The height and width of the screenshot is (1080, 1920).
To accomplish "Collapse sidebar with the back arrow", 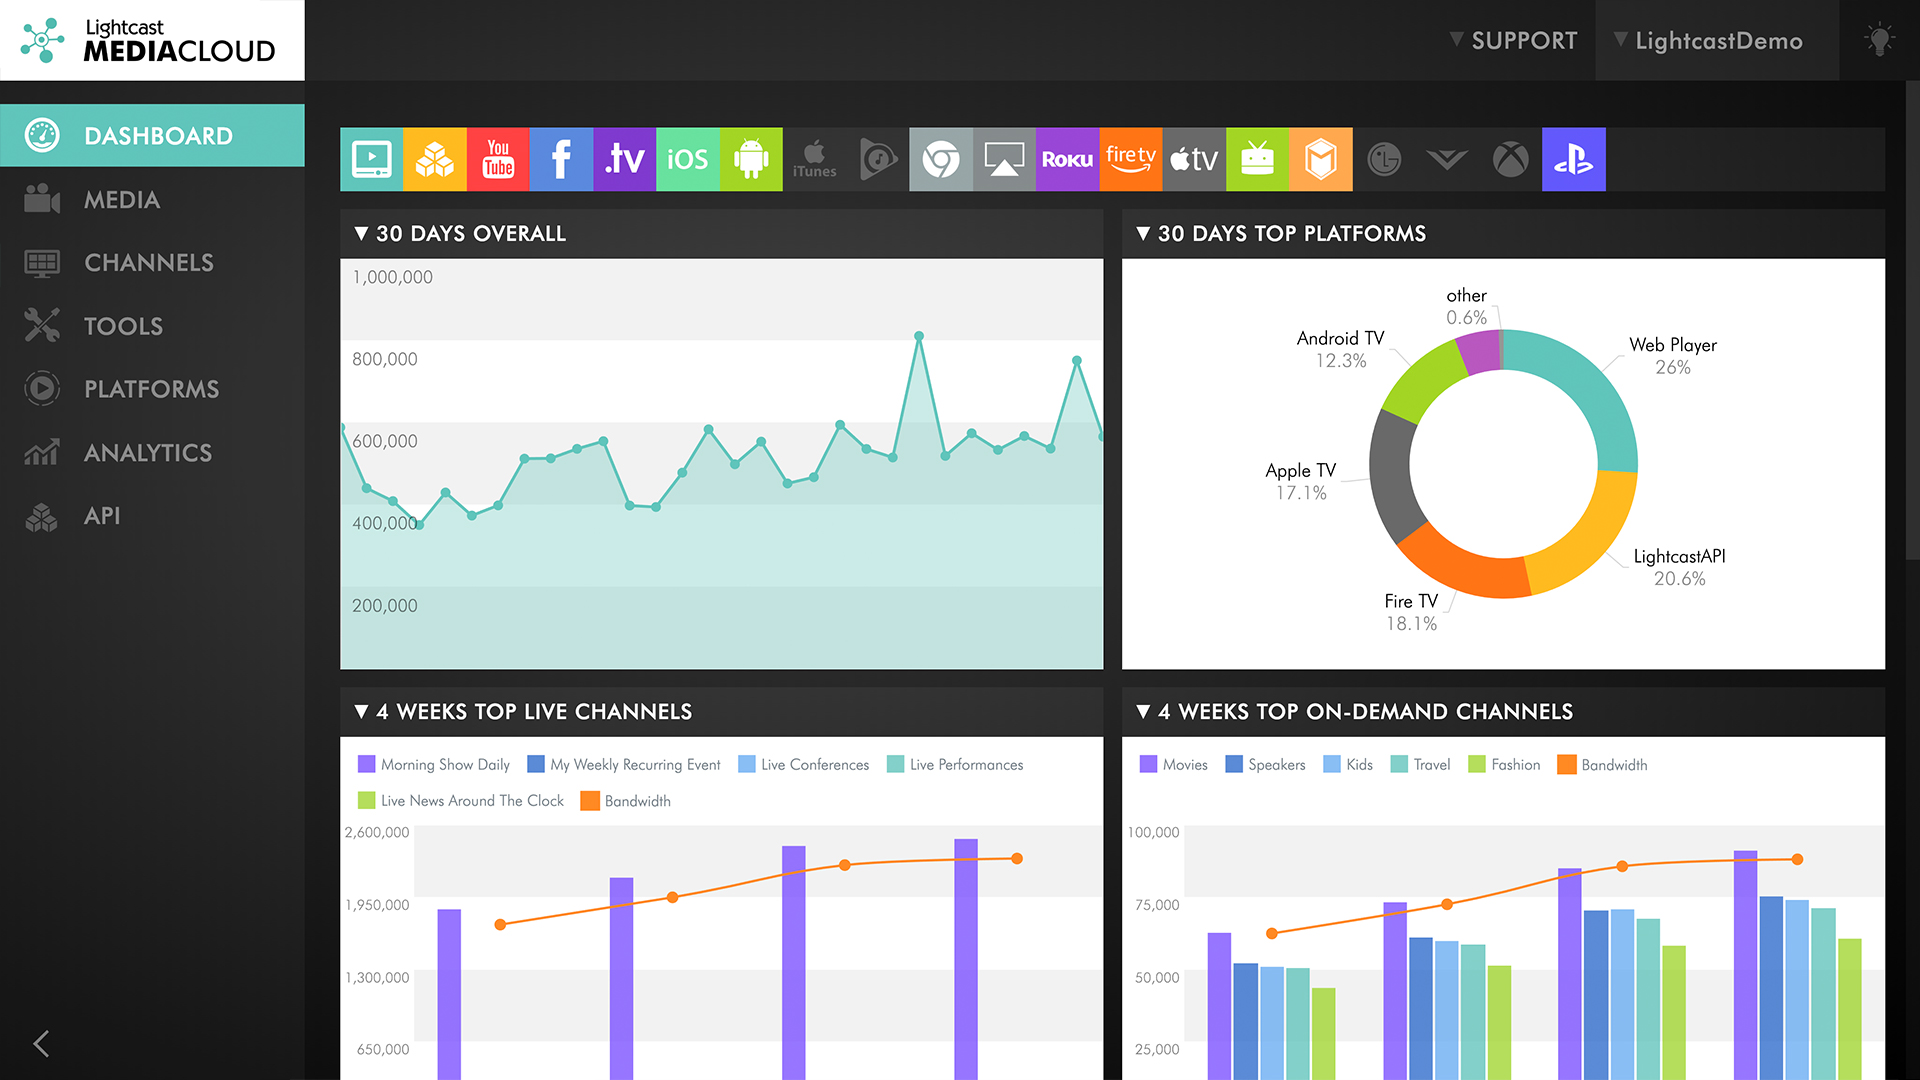I will click(41, 1043).
